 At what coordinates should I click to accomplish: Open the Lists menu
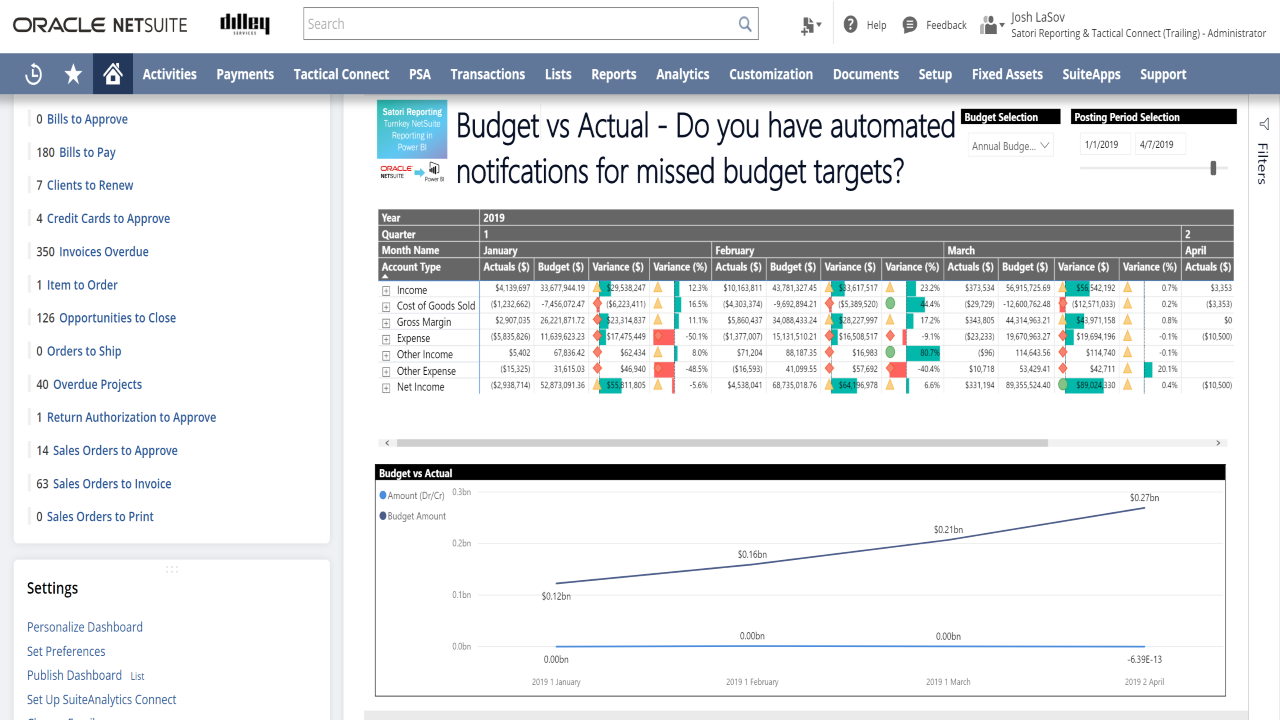pyautogui.click(x=558, y=74)
